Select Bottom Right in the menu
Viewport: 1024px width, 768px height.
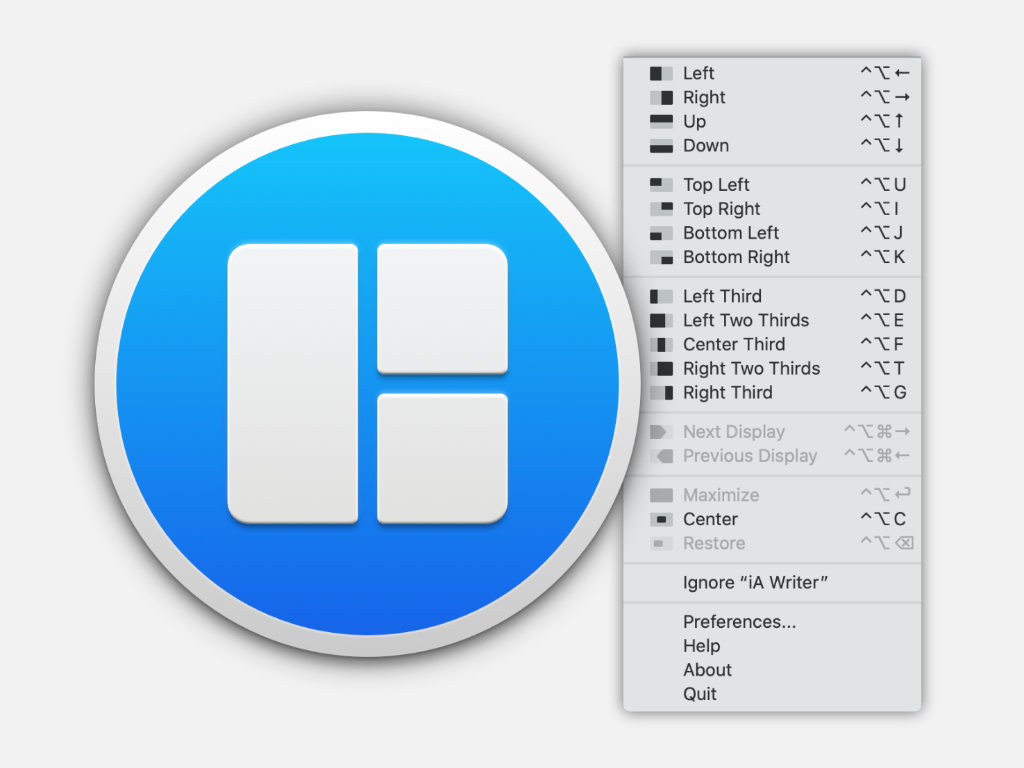(x=772, y=257)
